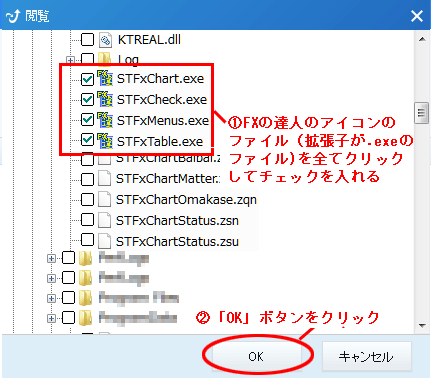Click the browse dialog title bar icon
Image resolution: width=431 pixels, height=378 pixels.
point(13,16)
